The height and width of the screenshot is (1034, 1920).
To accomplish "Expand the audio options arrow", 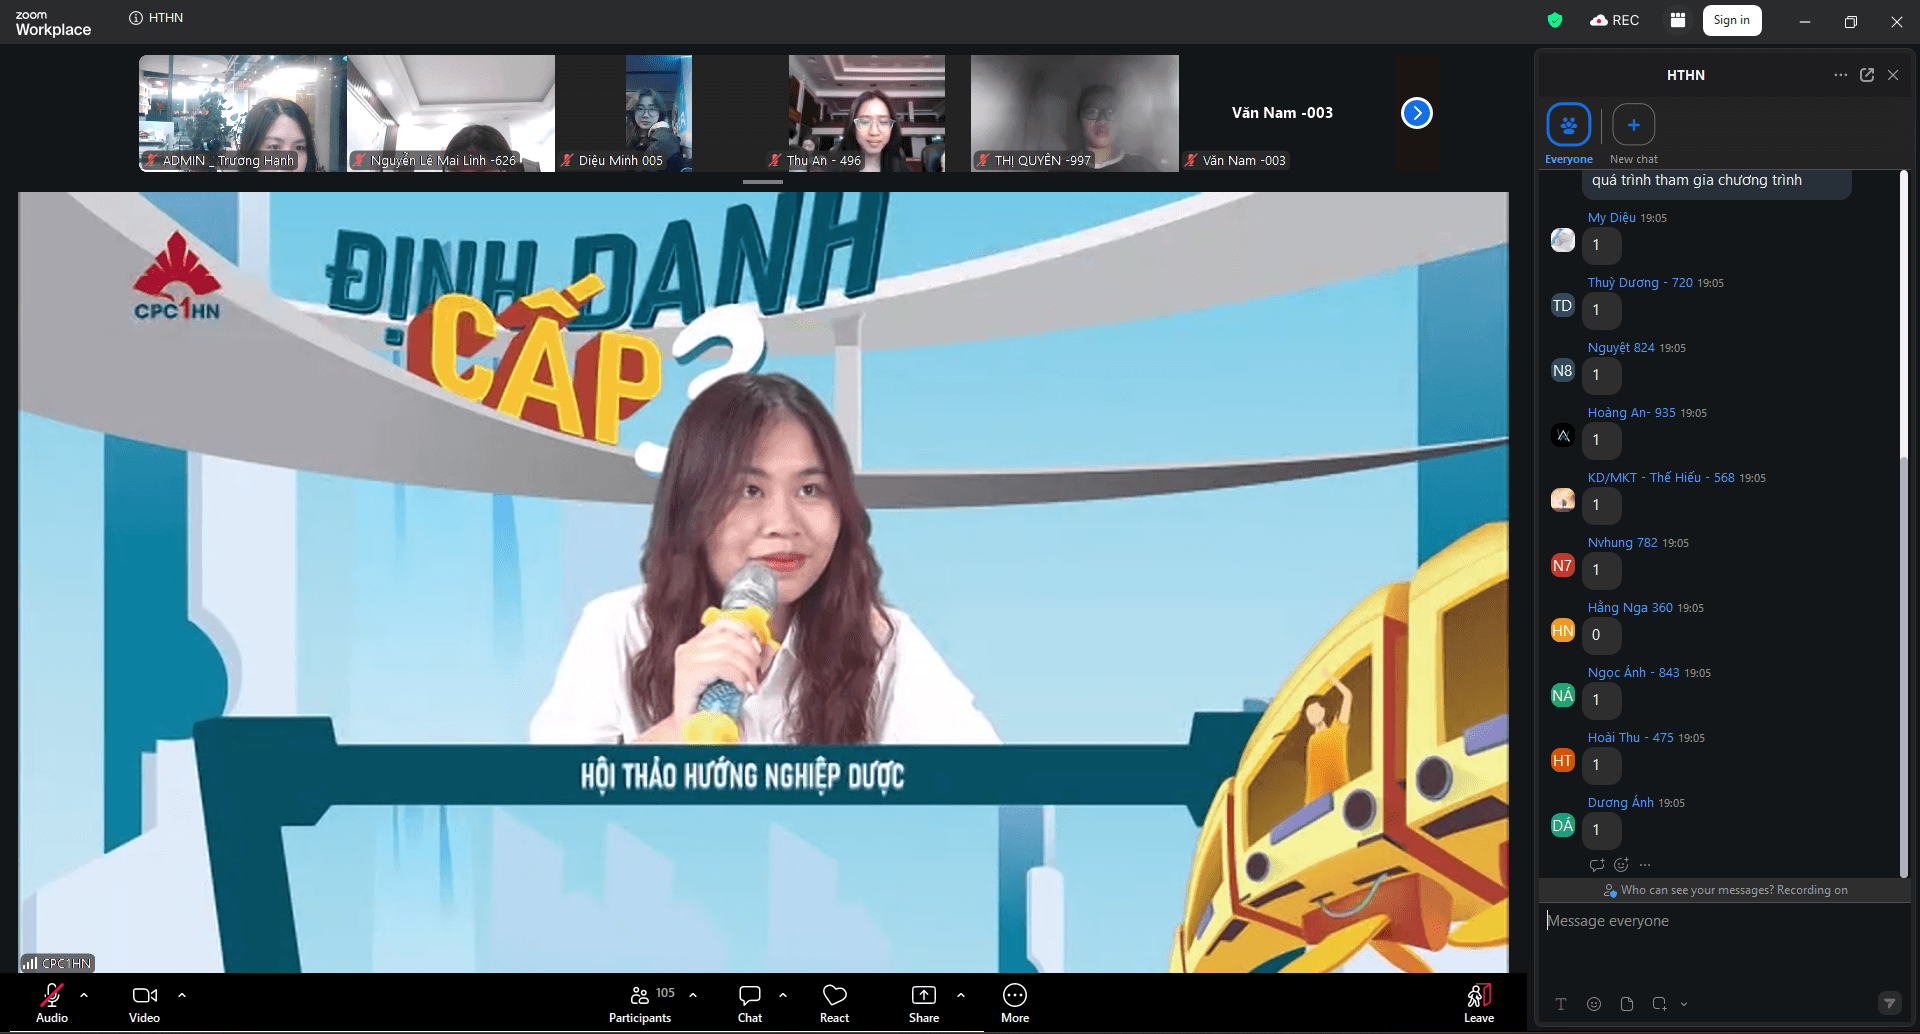I will click(84, 995).
